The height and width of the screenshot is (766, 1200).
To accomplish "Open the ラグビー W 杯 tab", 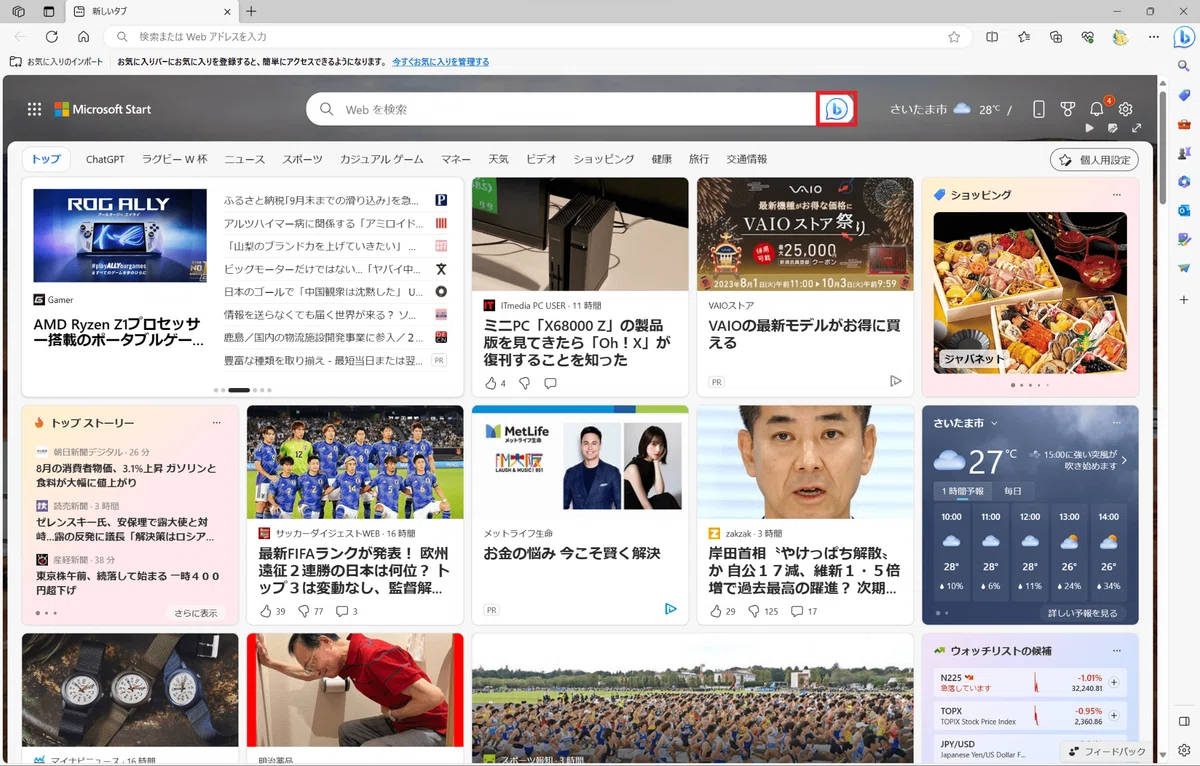I will coord(175,159).
